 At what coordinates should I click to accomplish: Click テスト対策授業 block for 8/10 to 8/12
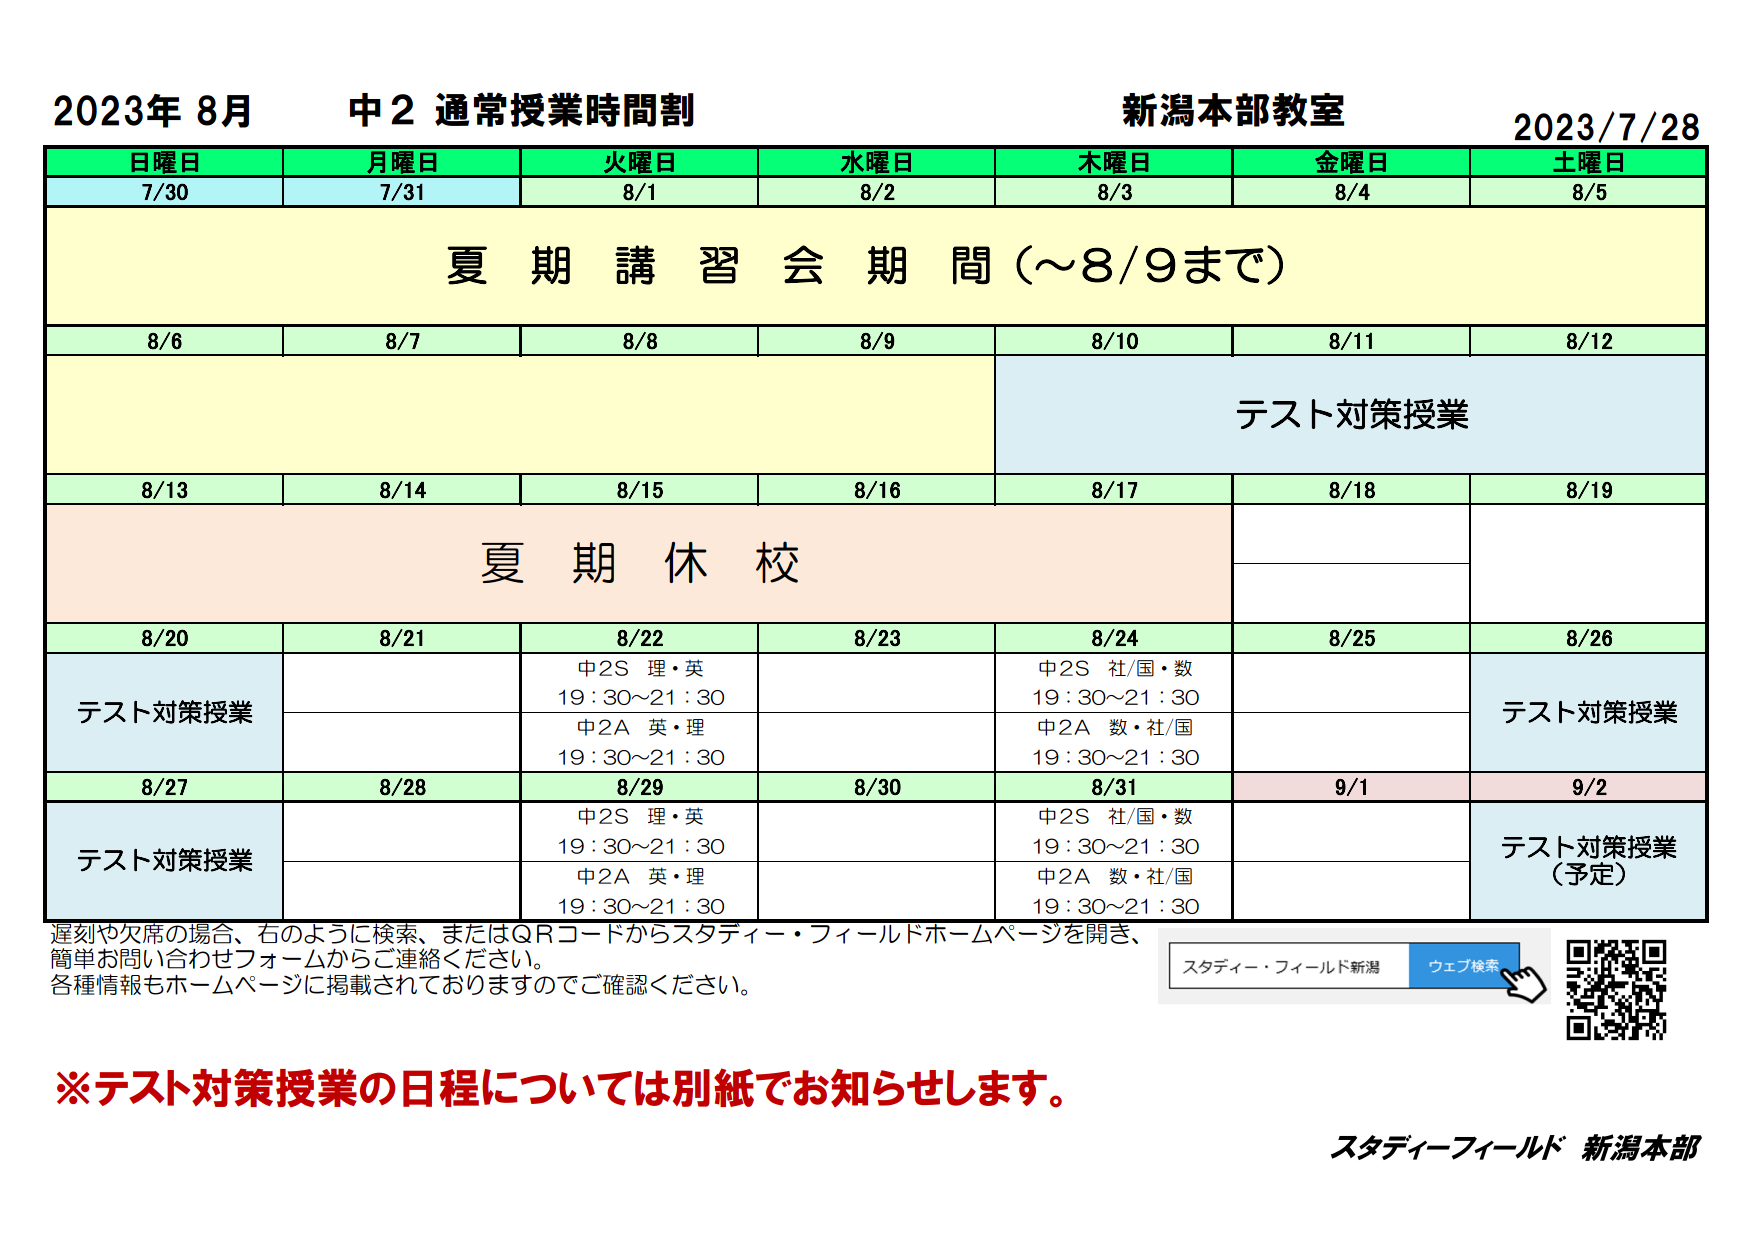[x=1351, y=414]
